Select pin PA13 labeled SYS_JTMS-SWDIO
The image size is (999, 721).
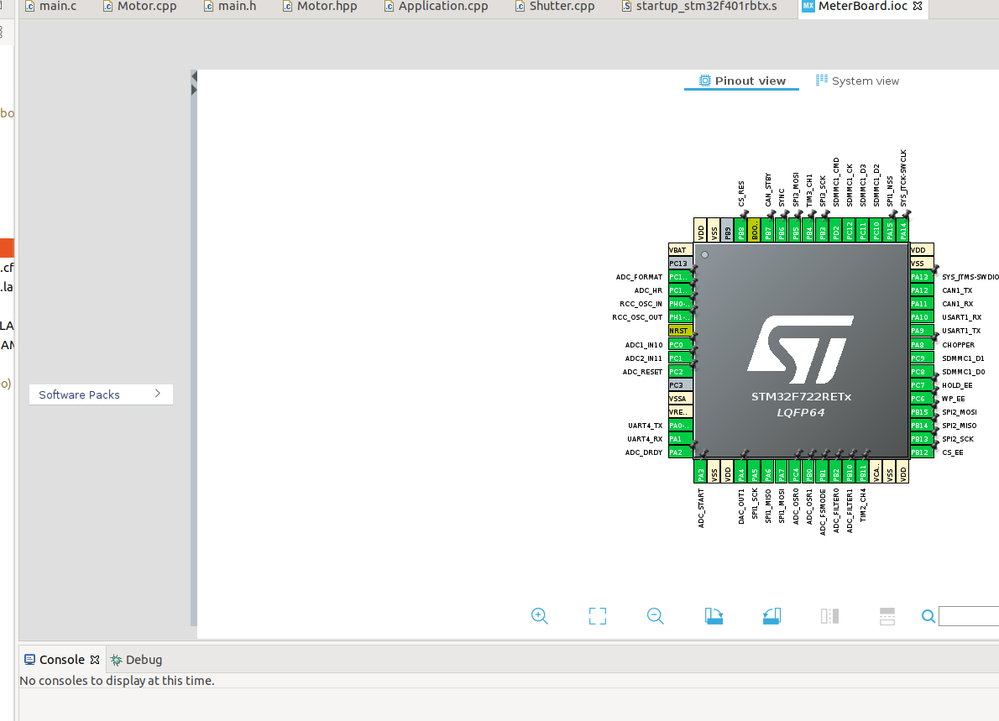(922, 277)
